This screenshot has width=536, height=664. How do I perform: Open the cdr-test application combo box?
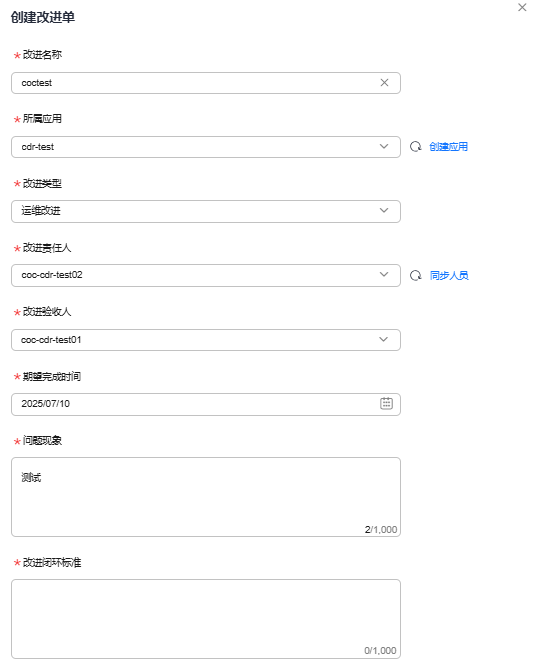(206, 147)
